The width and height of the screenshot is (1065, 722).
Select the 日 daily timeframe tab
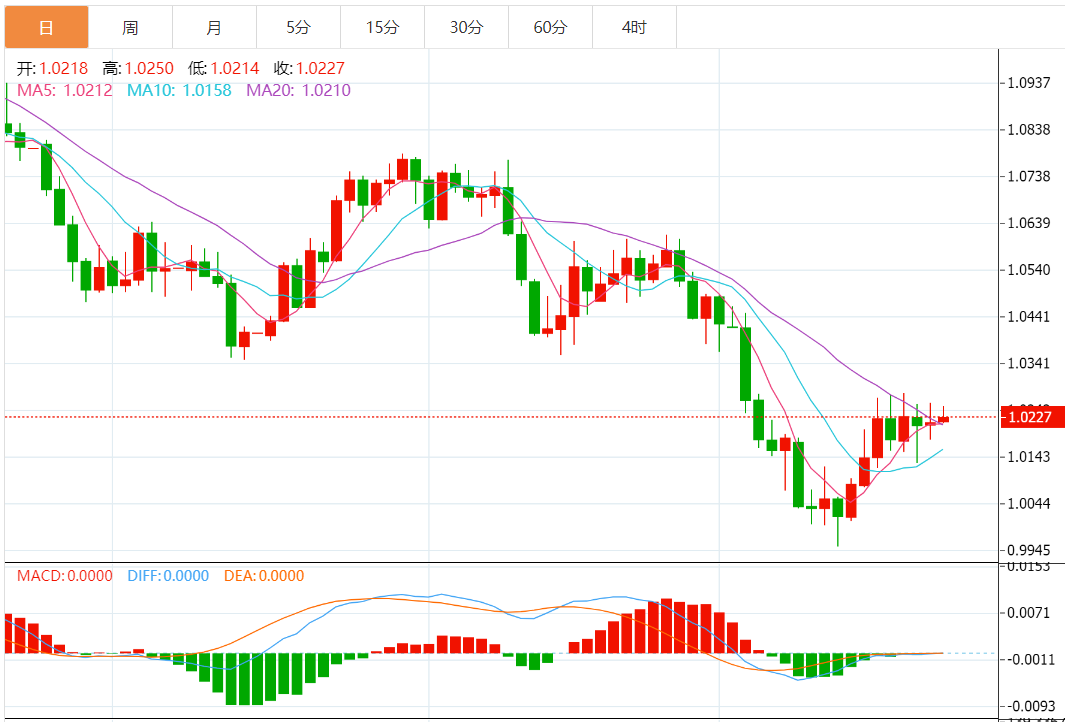[x=46, y=27]
